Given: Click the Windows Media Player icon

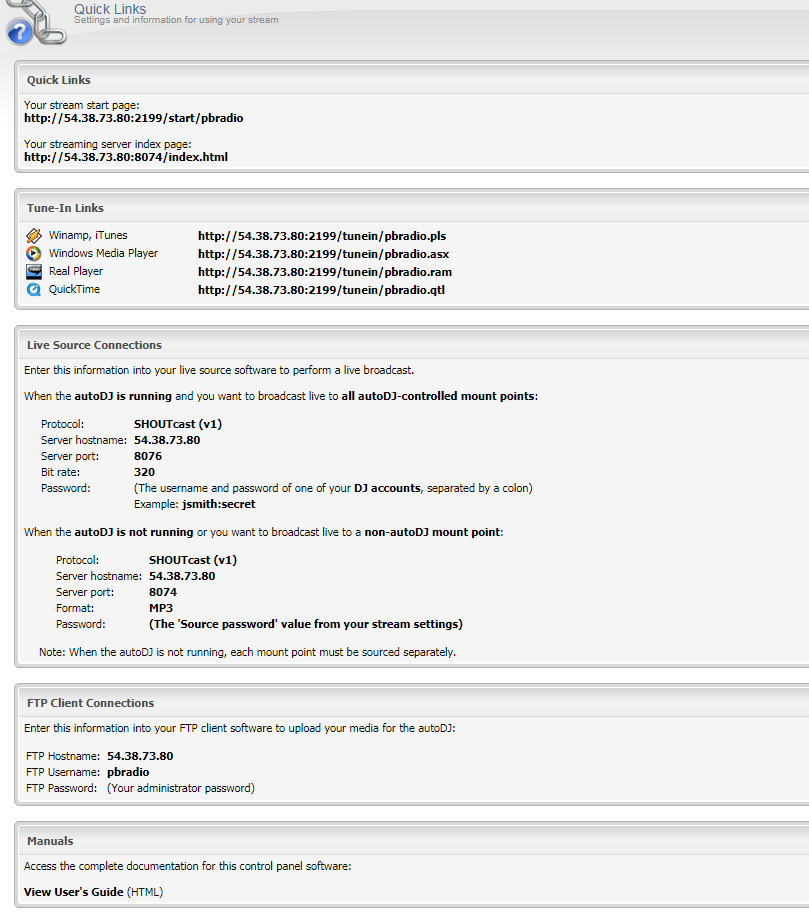Looking at the screenshot, I should click(x=33, y=254).
